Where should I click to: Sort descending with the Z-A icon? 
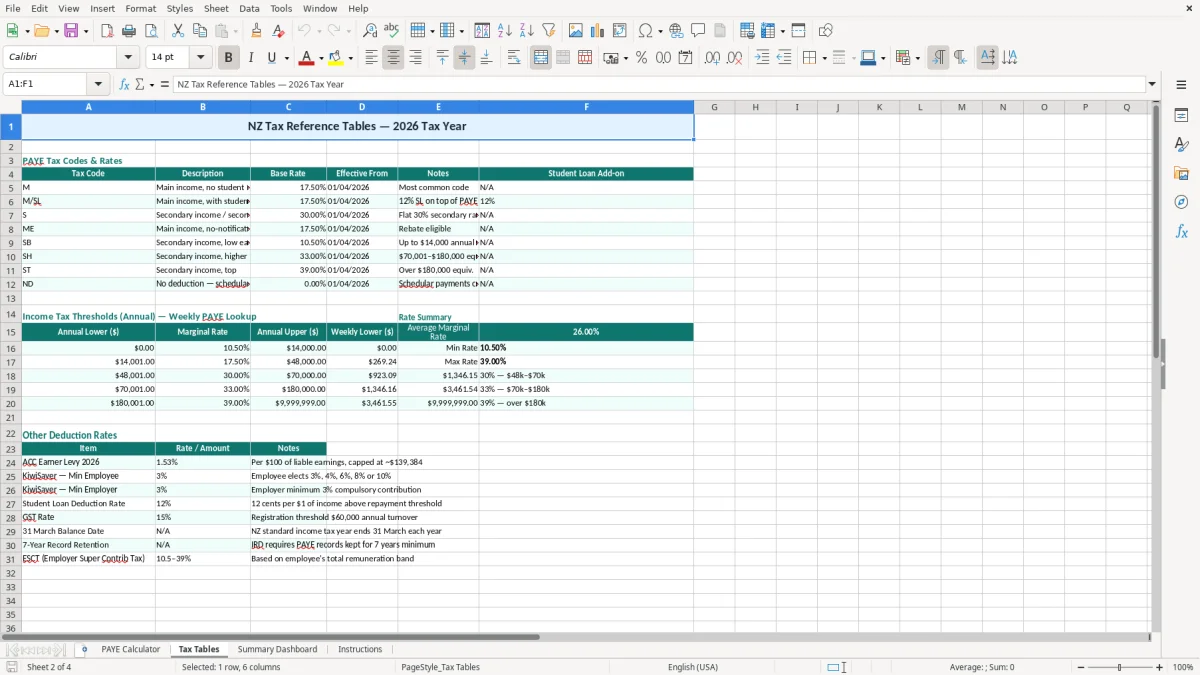(x=526, y=31)
